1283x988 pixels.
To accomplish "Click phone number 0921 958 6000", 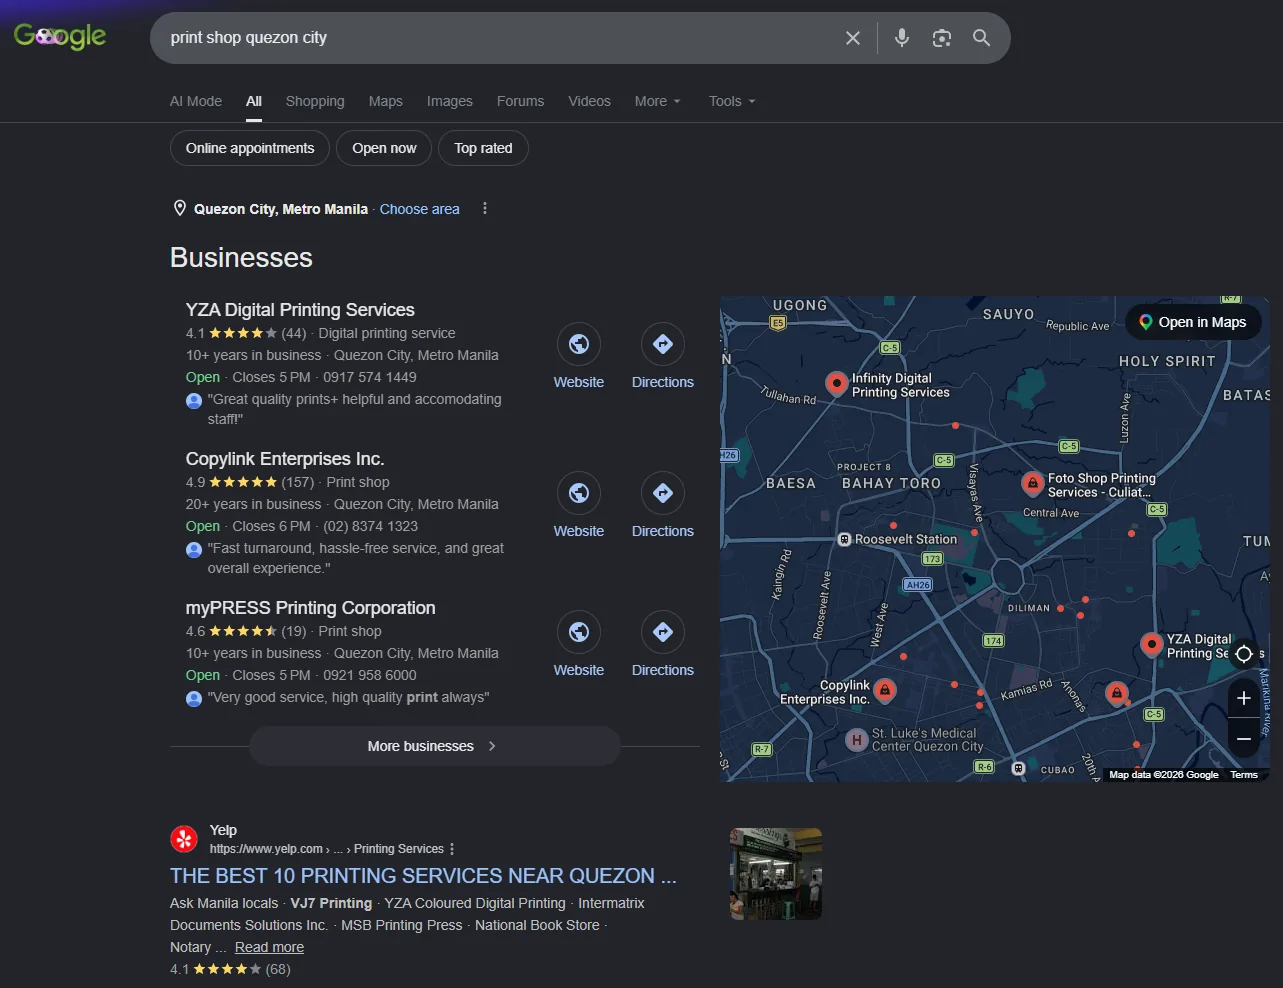I will point(370,675).
